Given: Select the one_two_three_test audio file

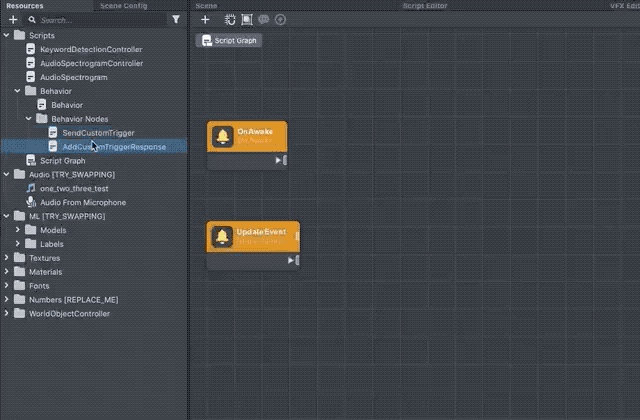Looking at the screenshot, I should coord(75,188).
